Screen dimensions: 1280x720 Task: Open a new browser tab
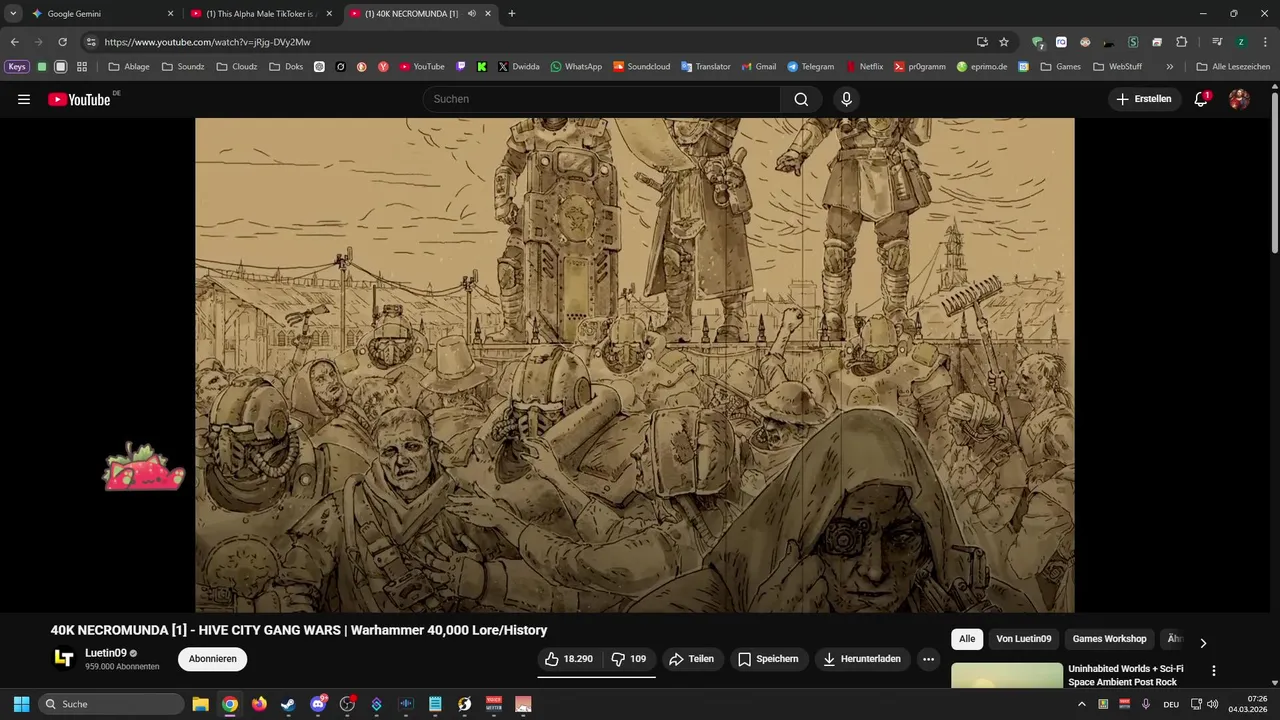coord(512,14)
